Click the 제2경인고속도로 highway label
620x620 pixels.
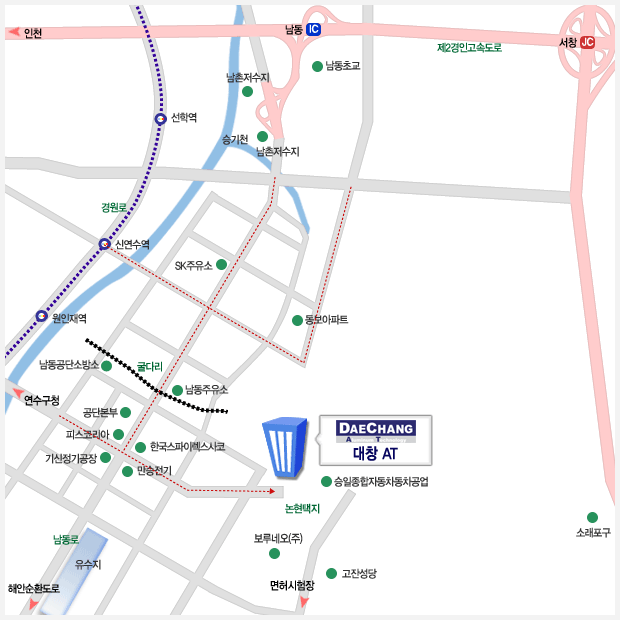pos(469,47)
